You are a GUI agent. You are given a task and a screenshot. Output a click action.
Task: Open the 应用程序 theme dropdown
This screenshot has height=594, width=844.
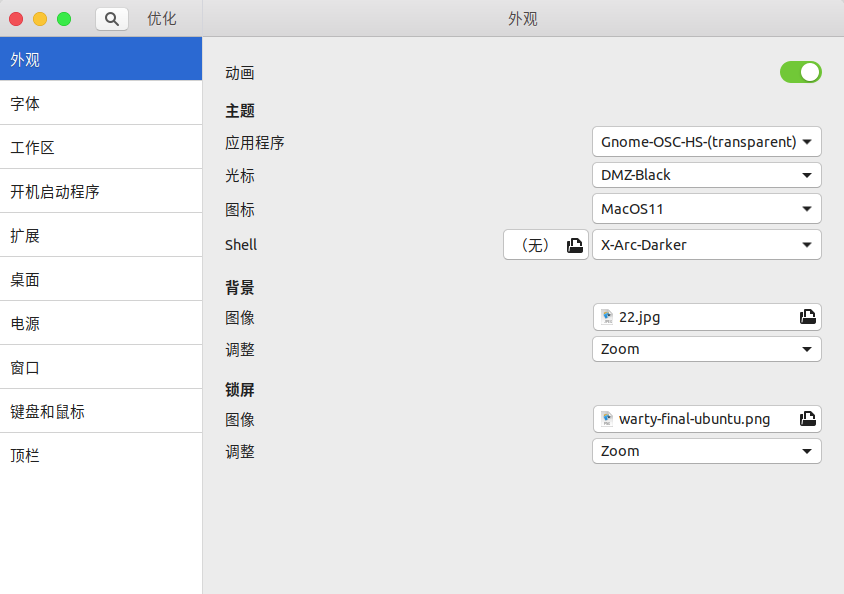pyautogui.click(x=706, y=142)
